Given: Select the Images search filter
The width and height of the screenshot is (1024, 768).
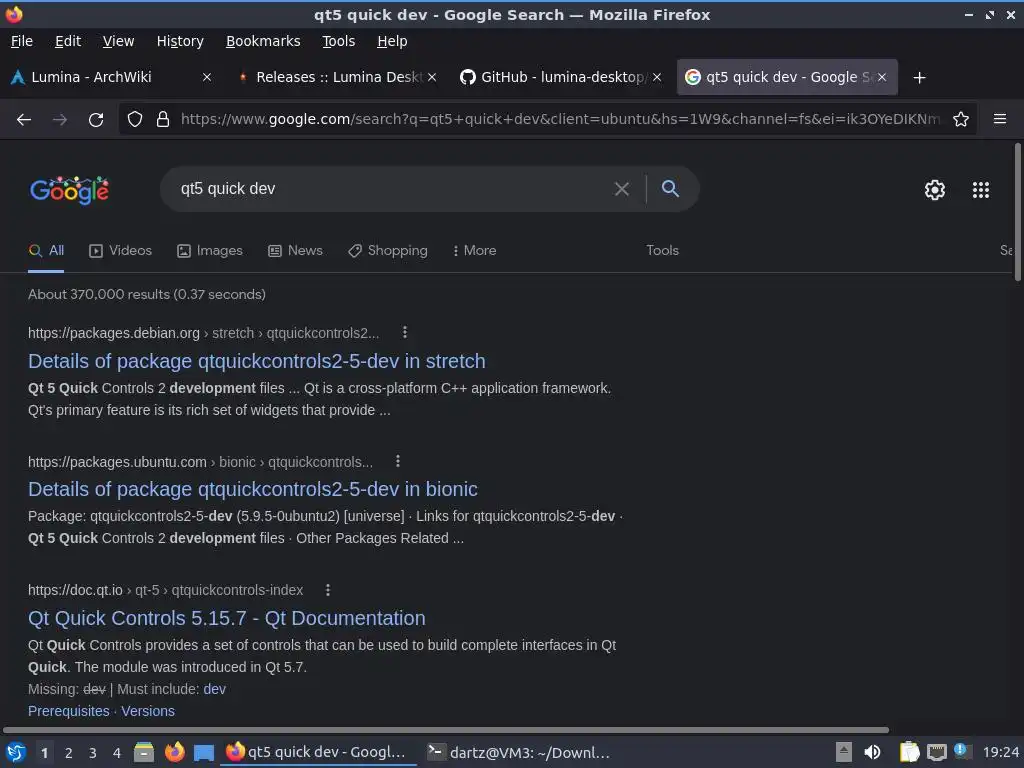Looking at the screenshot, I should pos(210,251).
